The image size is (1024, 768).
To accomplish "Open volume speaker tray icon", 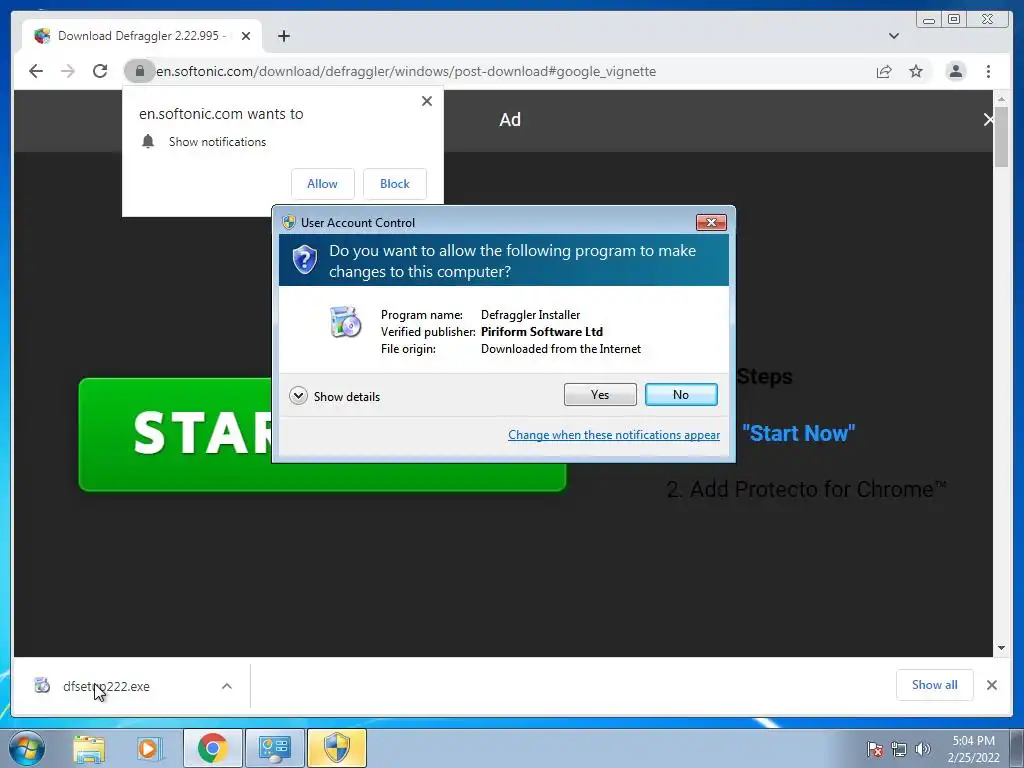I will [x=922, y=749].
